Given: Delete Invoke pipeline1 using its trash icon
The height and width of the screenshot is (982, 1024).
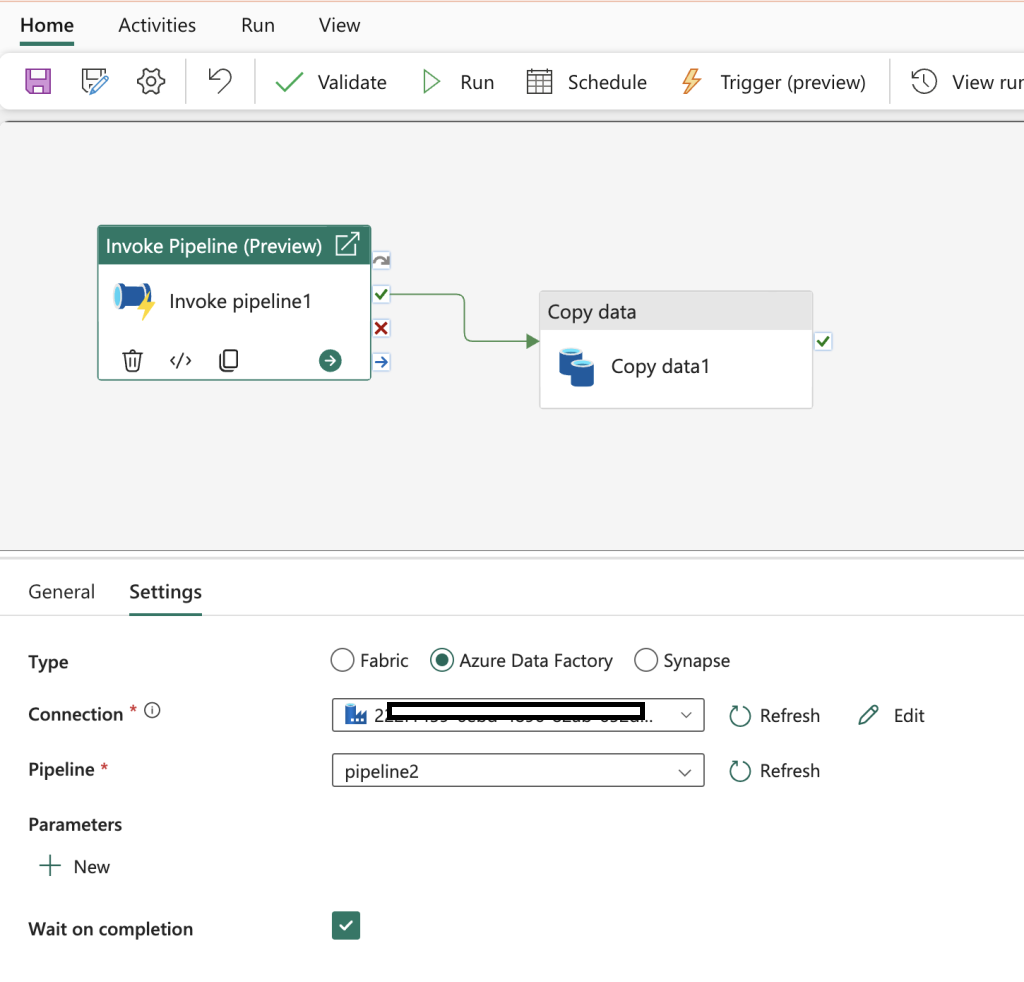Looking at the screenshot, I should point(132,360).
